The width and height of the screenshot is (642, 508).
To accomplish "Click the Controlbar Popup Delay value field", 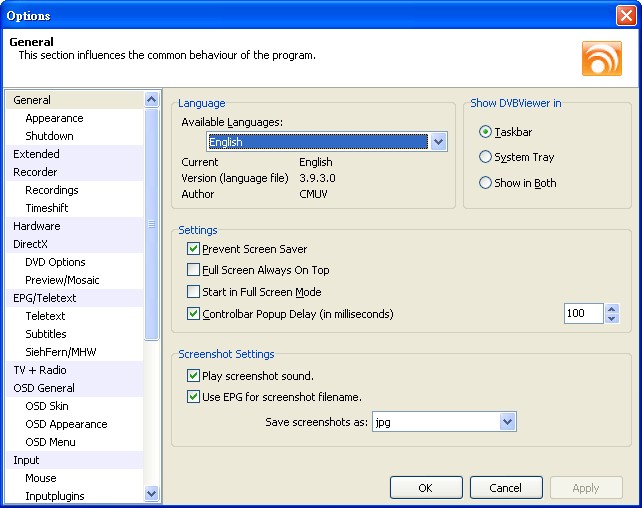I will pyautogui.click(x=582, y=314).
